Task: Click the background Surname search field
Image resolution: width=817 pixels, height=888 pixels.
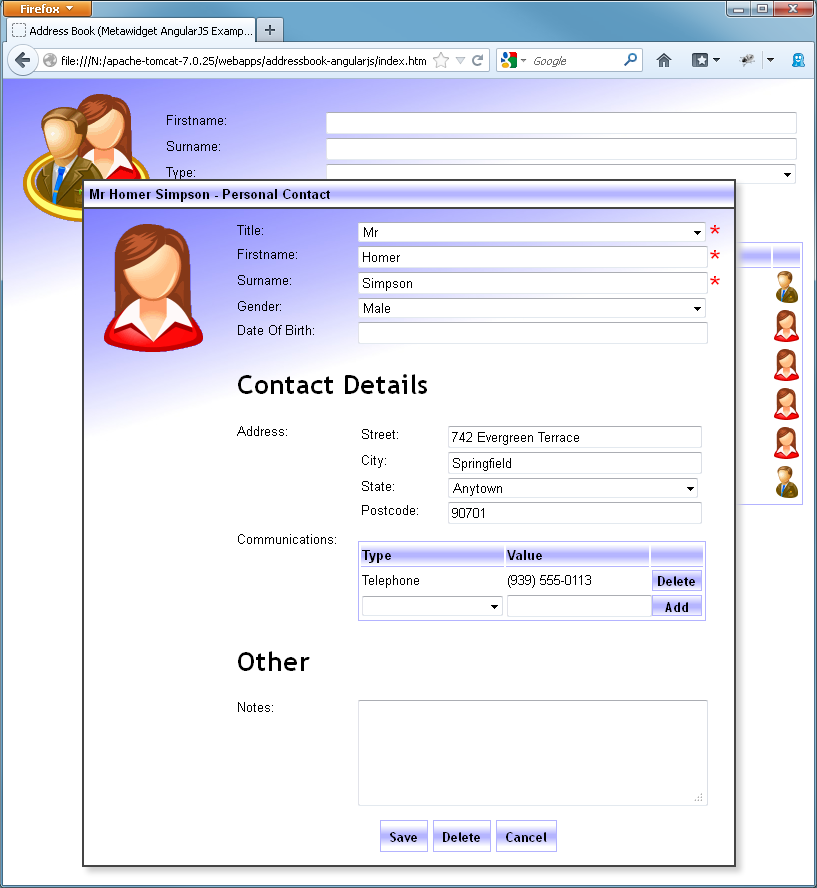Action: (x=561, y=149)
